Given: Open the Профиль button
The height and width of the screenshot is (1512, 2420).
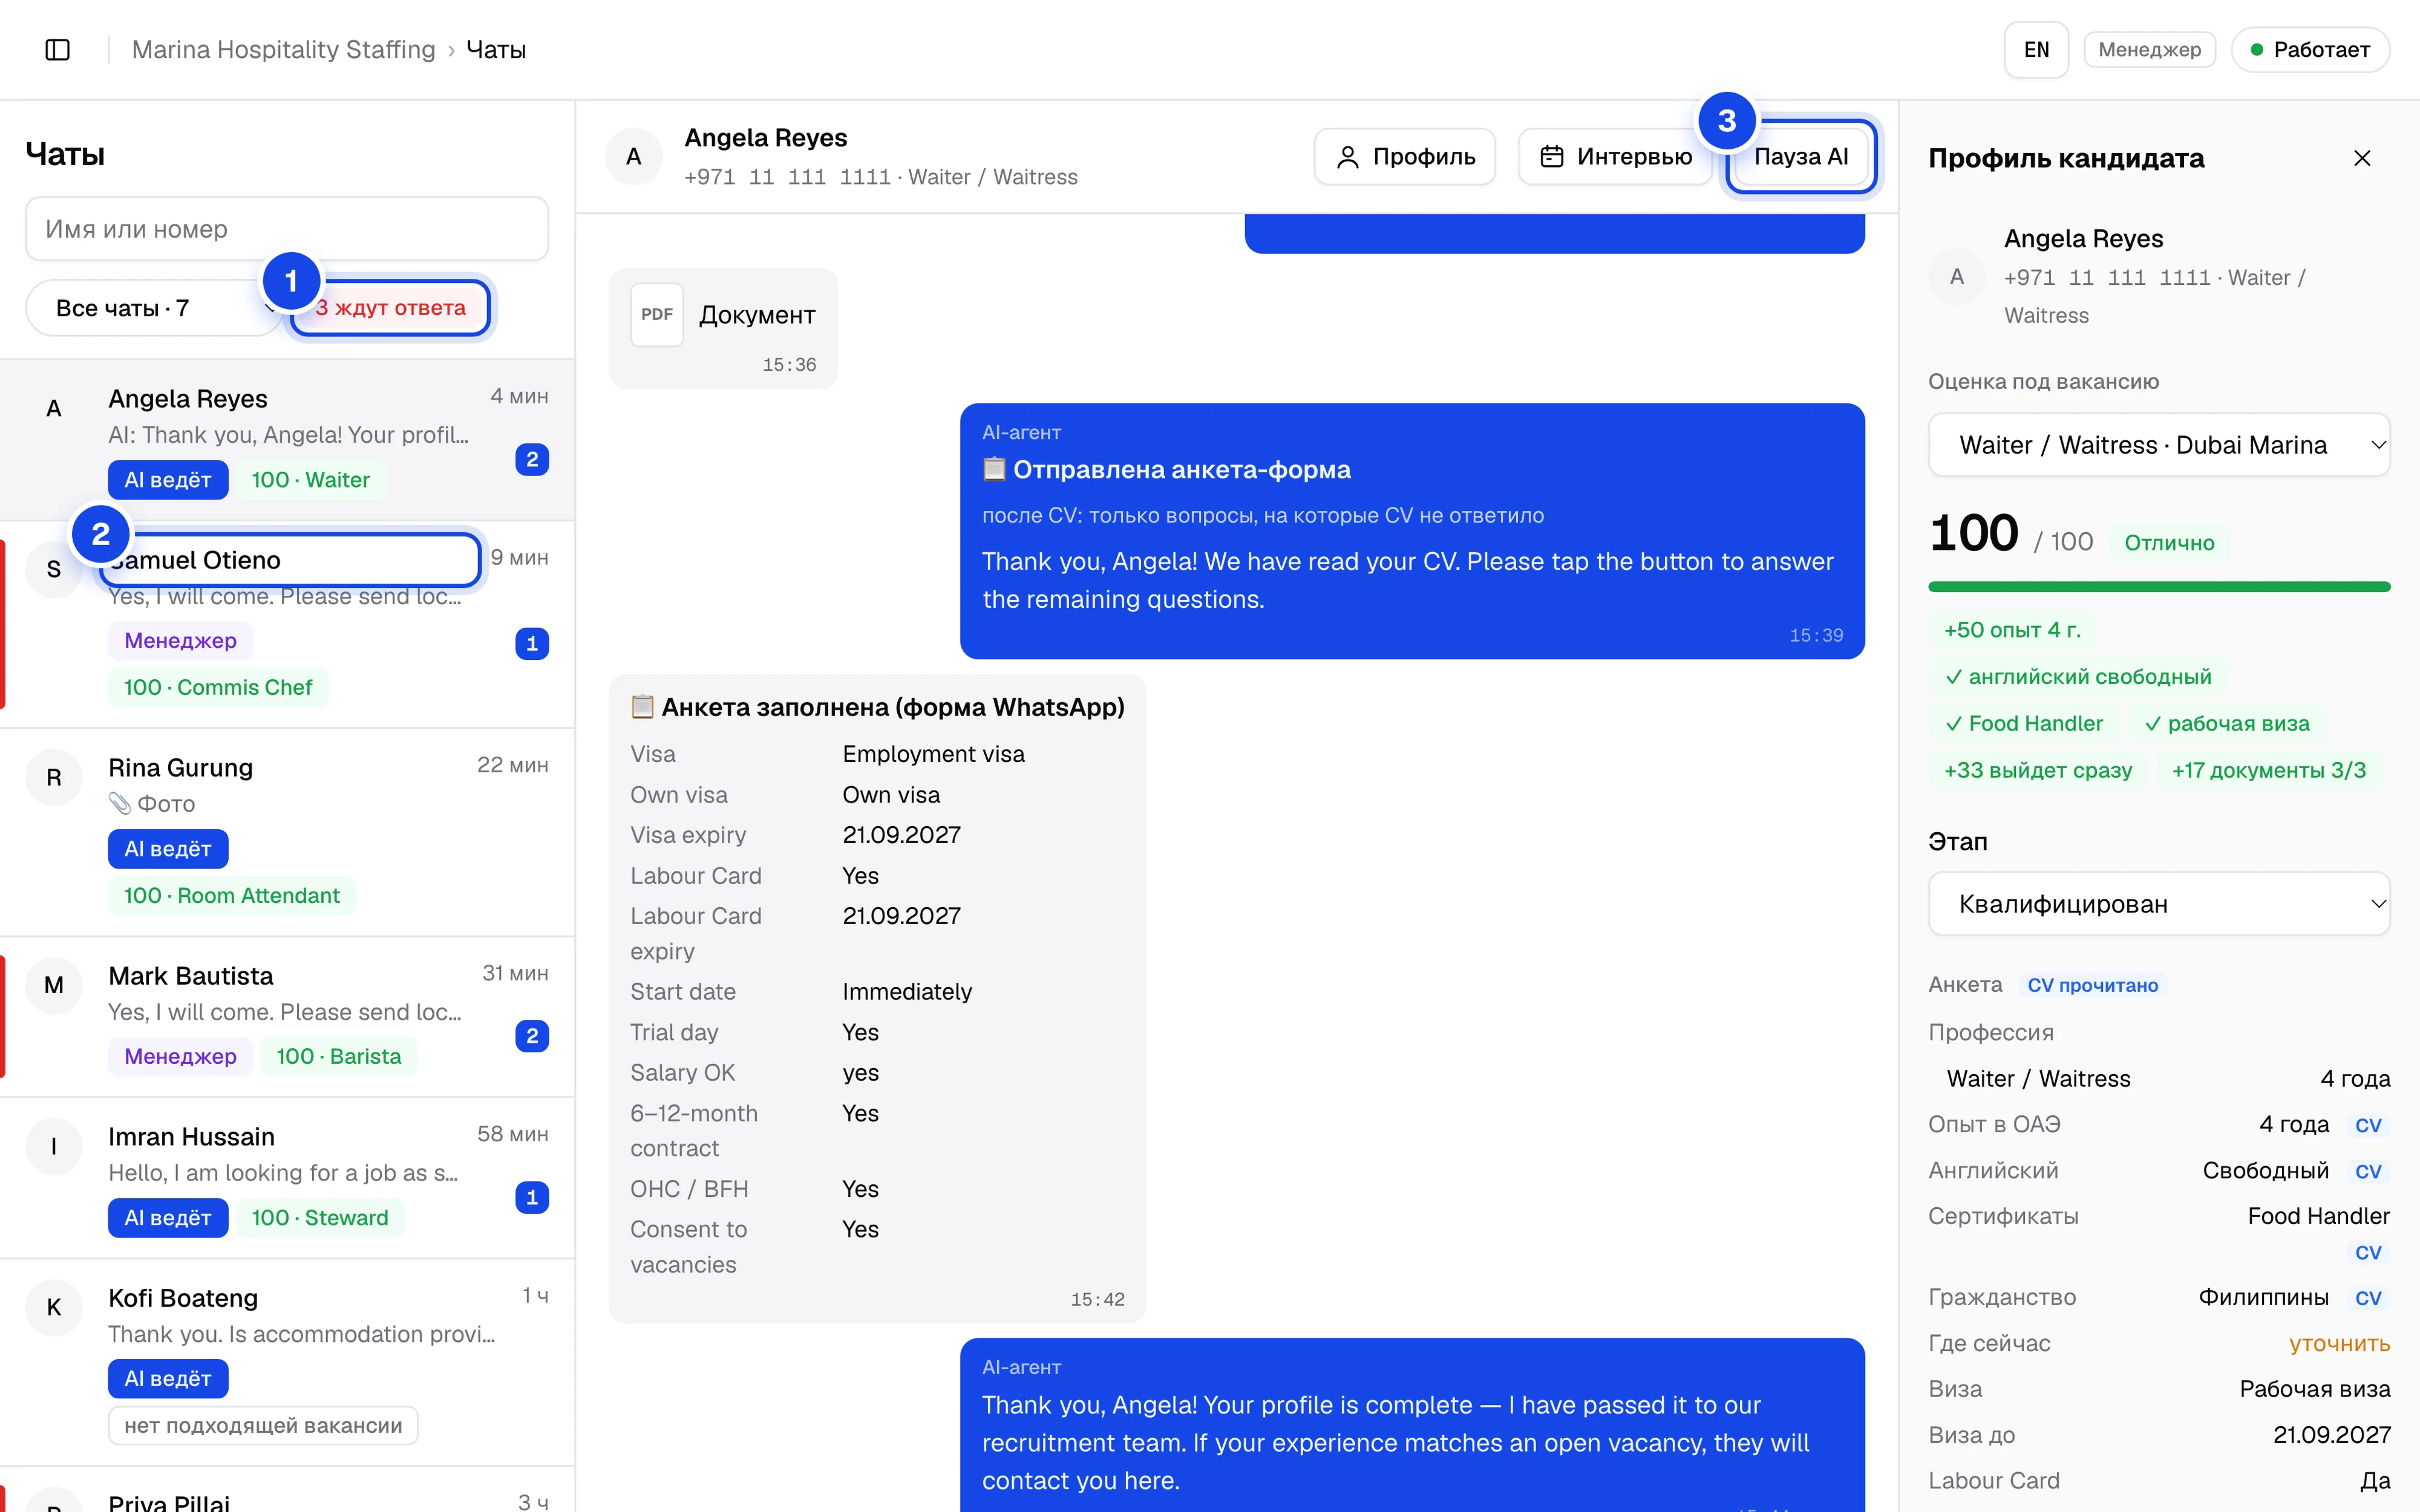Looking at the screenshot, I should tap(1405, 157).
